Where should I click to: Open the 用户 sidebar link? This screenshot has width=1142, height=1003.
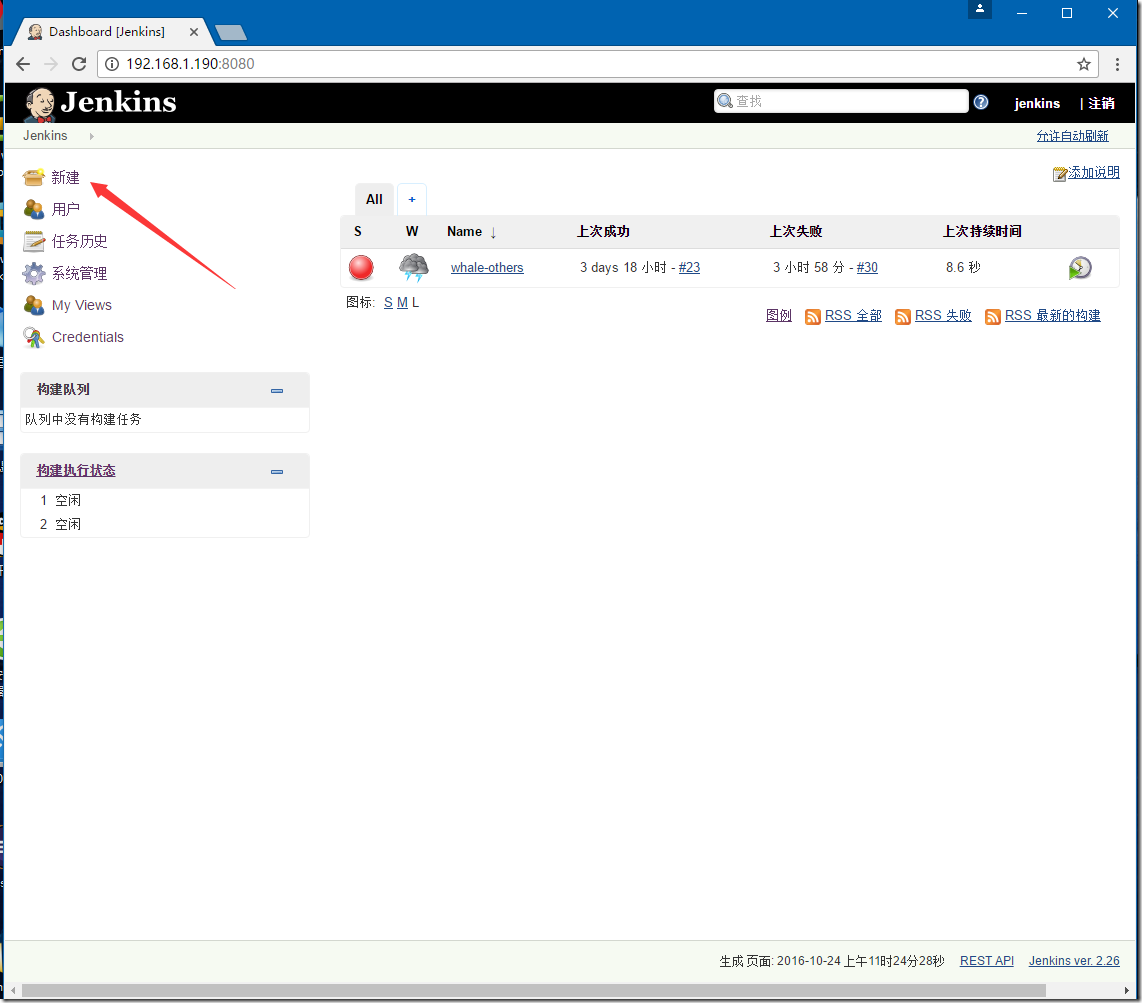click(x=66, y=209)
